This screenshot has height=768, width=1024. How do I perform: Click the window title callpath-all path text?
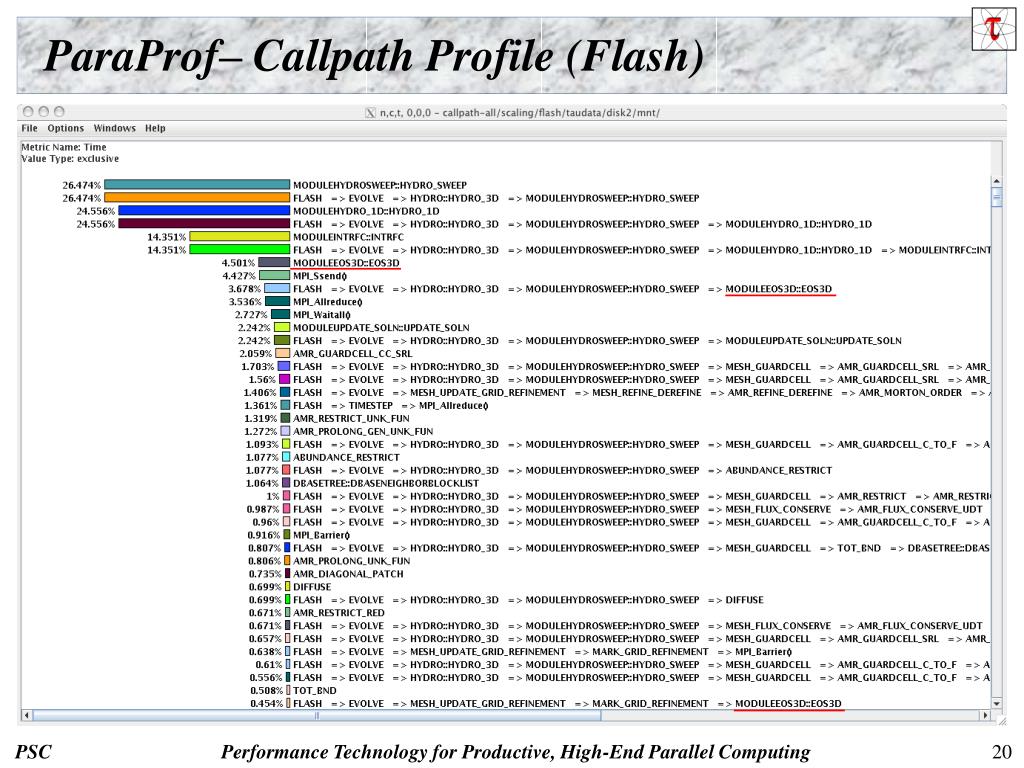pos(519,113)
